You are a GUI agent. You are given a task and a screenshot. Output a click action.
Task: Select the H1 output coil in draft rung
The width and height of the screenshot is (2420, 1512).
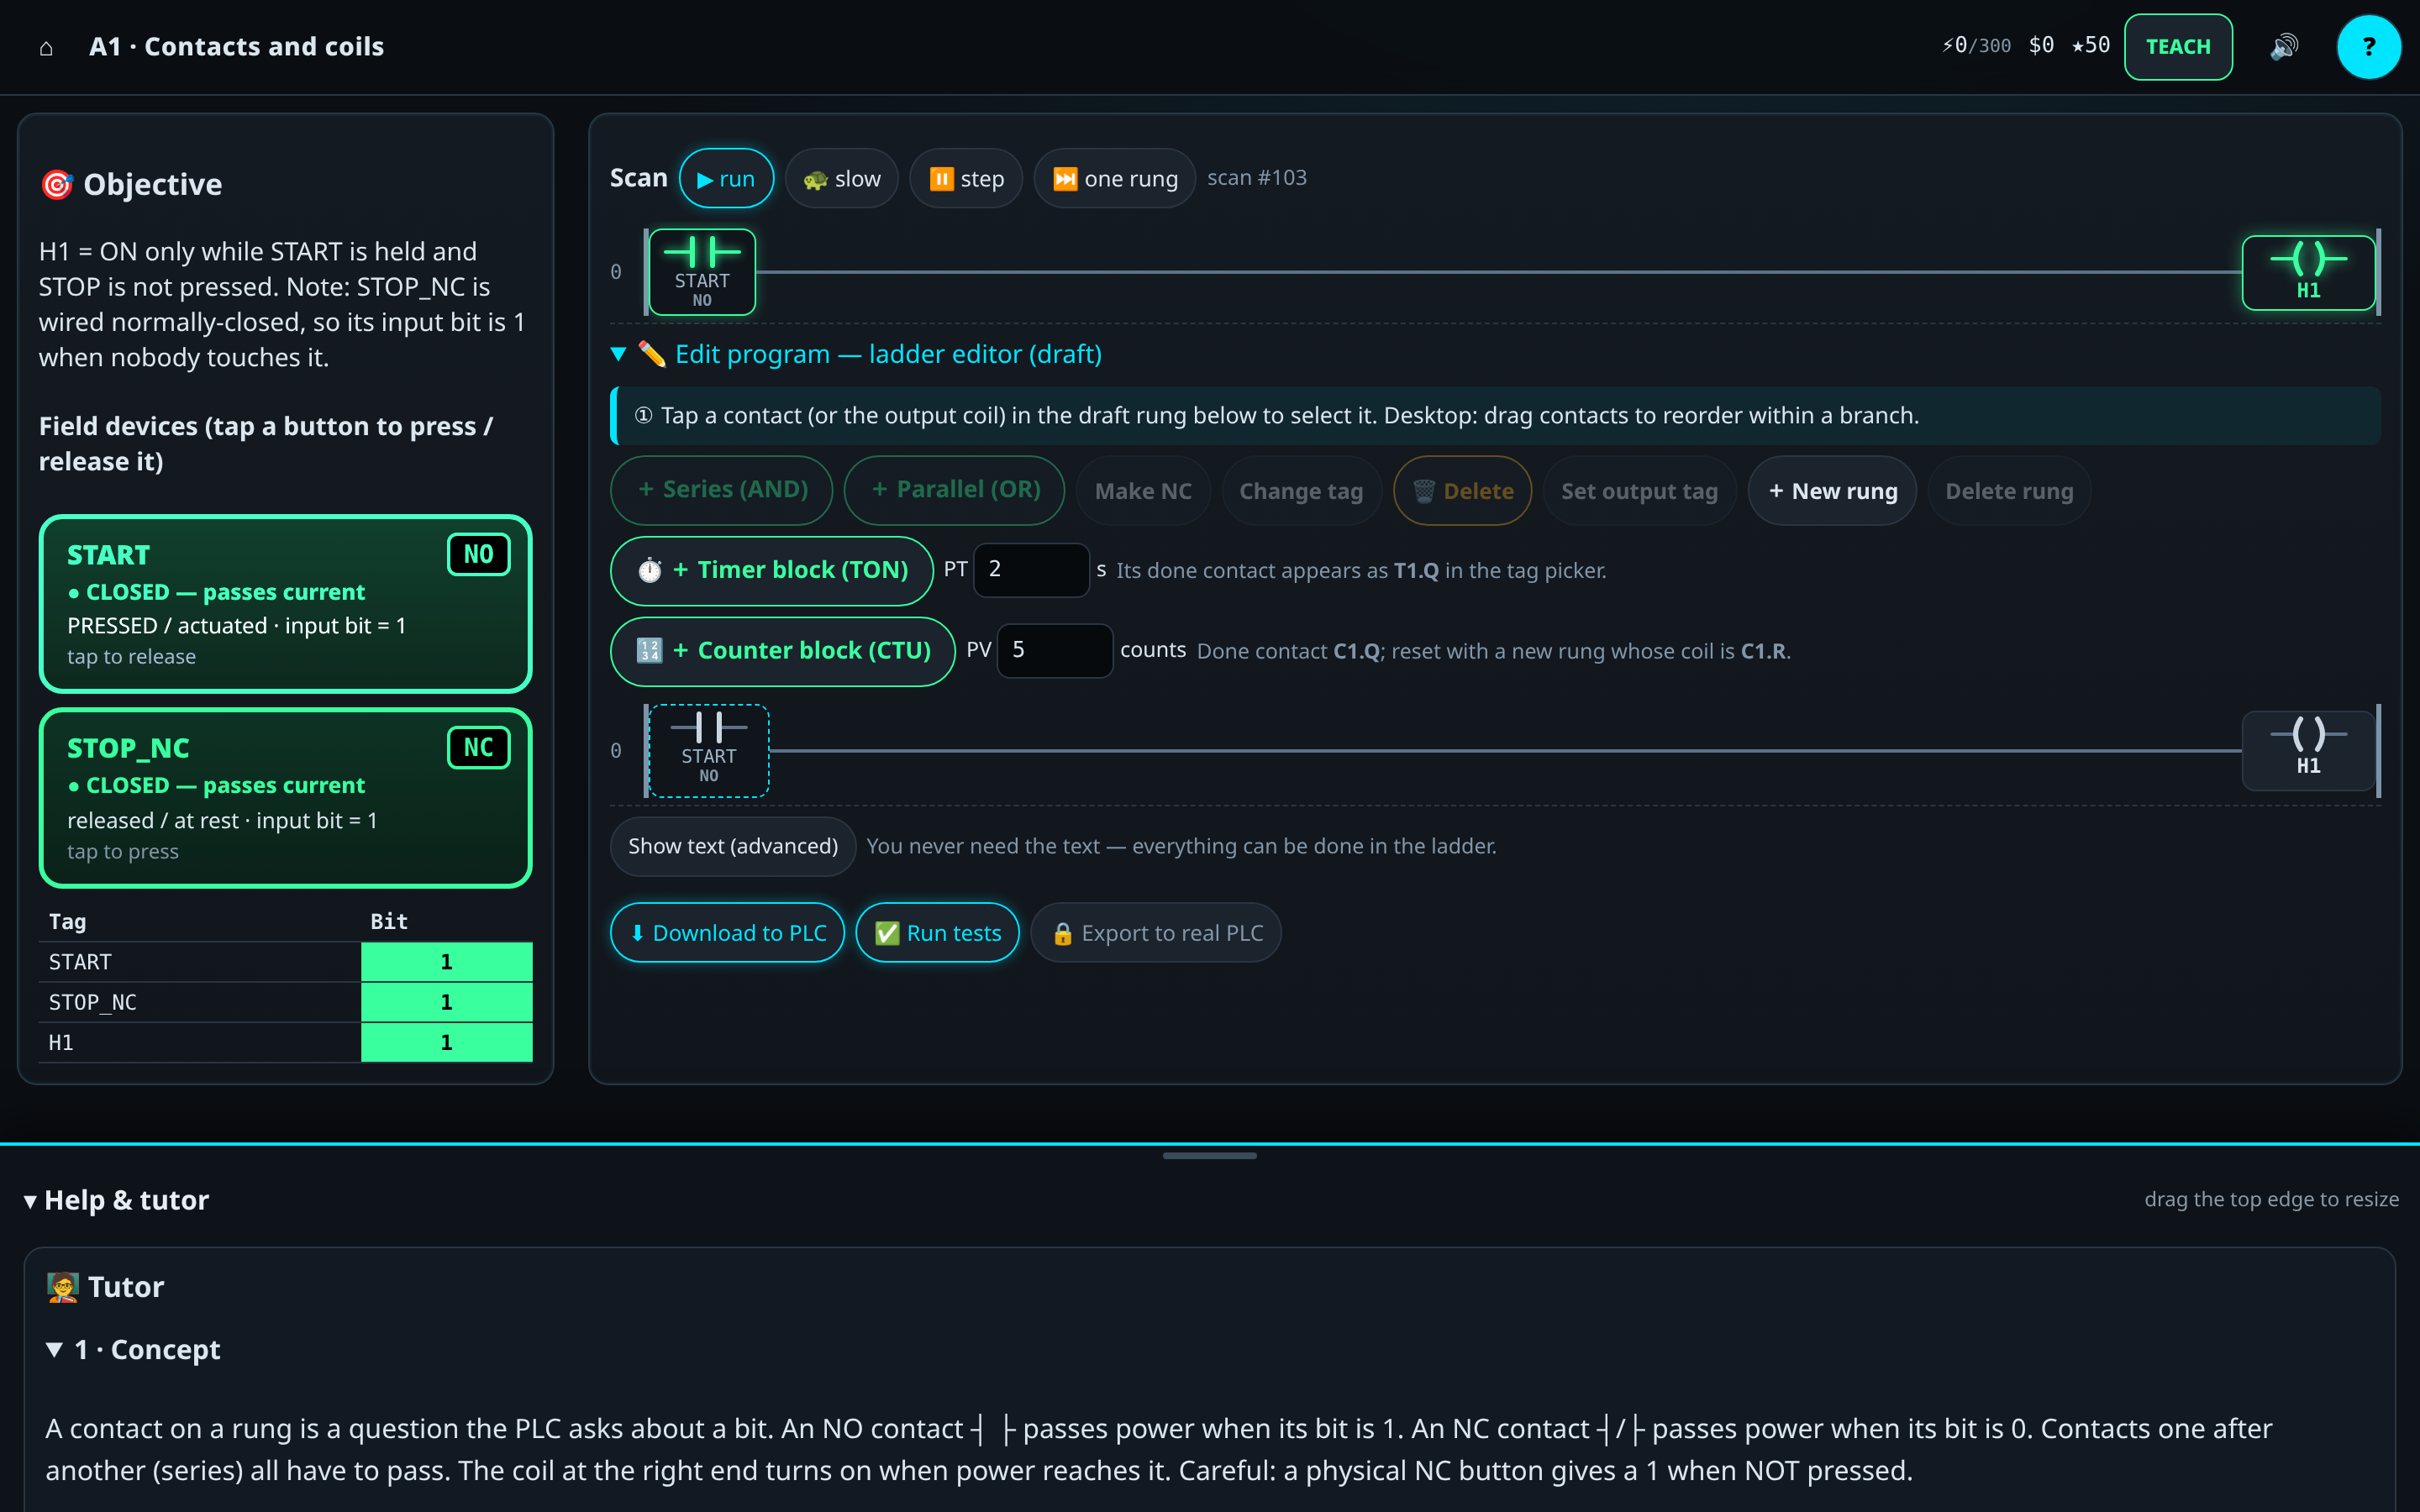[2308, 750]
